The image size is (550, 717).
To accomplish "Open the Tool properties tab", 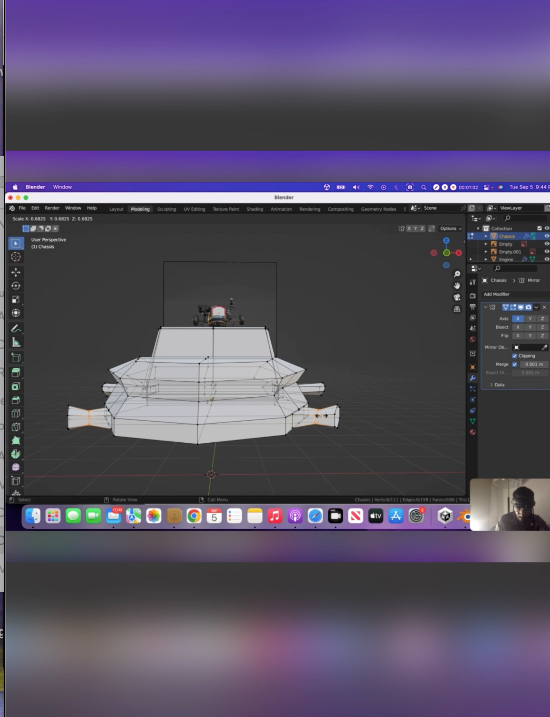I will pos(473,282).
